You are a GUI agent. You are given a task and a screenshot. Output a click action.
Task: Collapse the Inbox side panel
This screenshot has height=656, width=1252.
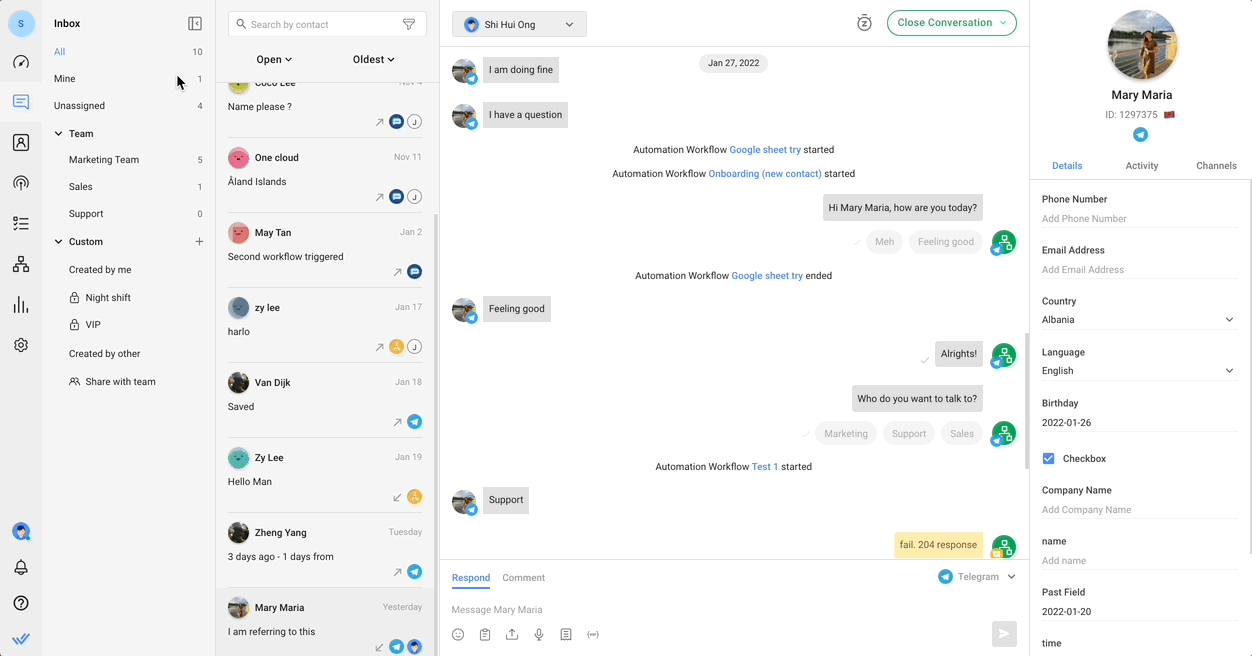[195, 24]
